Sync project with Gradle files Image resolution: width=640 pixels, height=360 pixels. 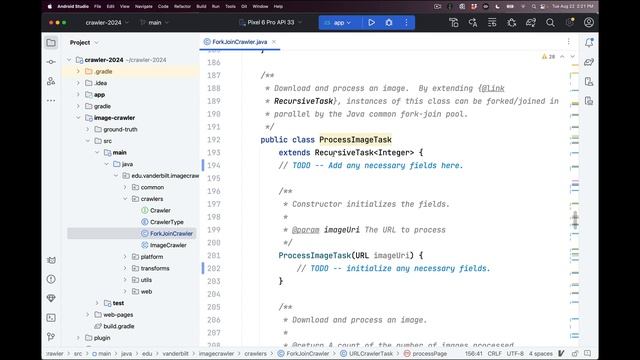coord(531,23)
